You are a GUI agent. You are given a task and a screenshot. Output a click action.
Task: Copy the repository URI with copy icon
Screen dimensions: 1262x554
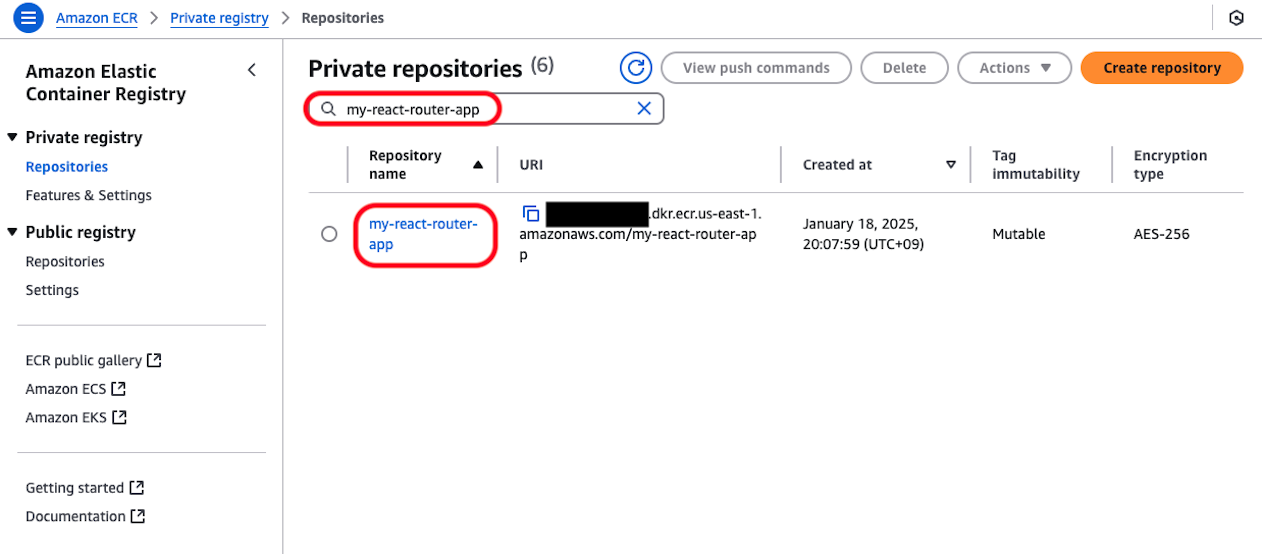pyautogui.click(x=531, y=213)
